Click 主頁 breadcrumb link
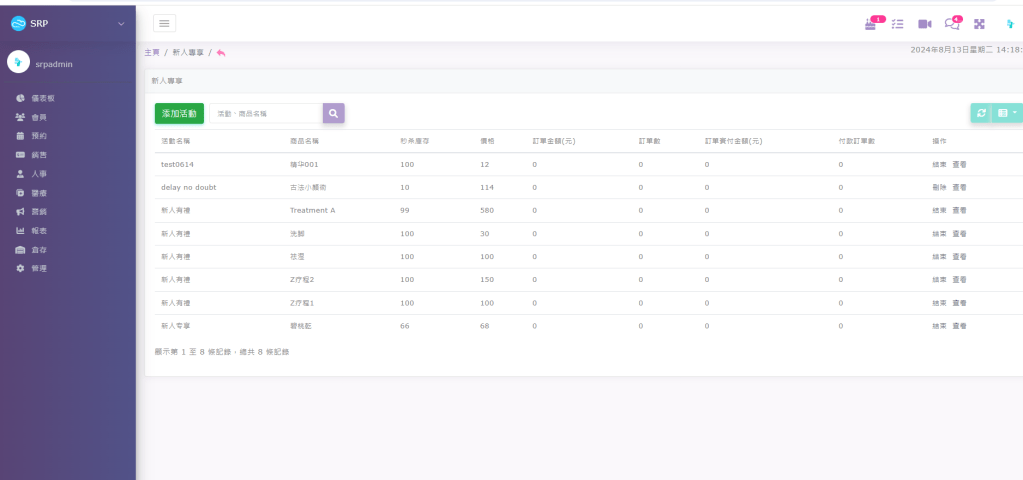The height and width of the screenshot is (480, 1023). point(152,52)
